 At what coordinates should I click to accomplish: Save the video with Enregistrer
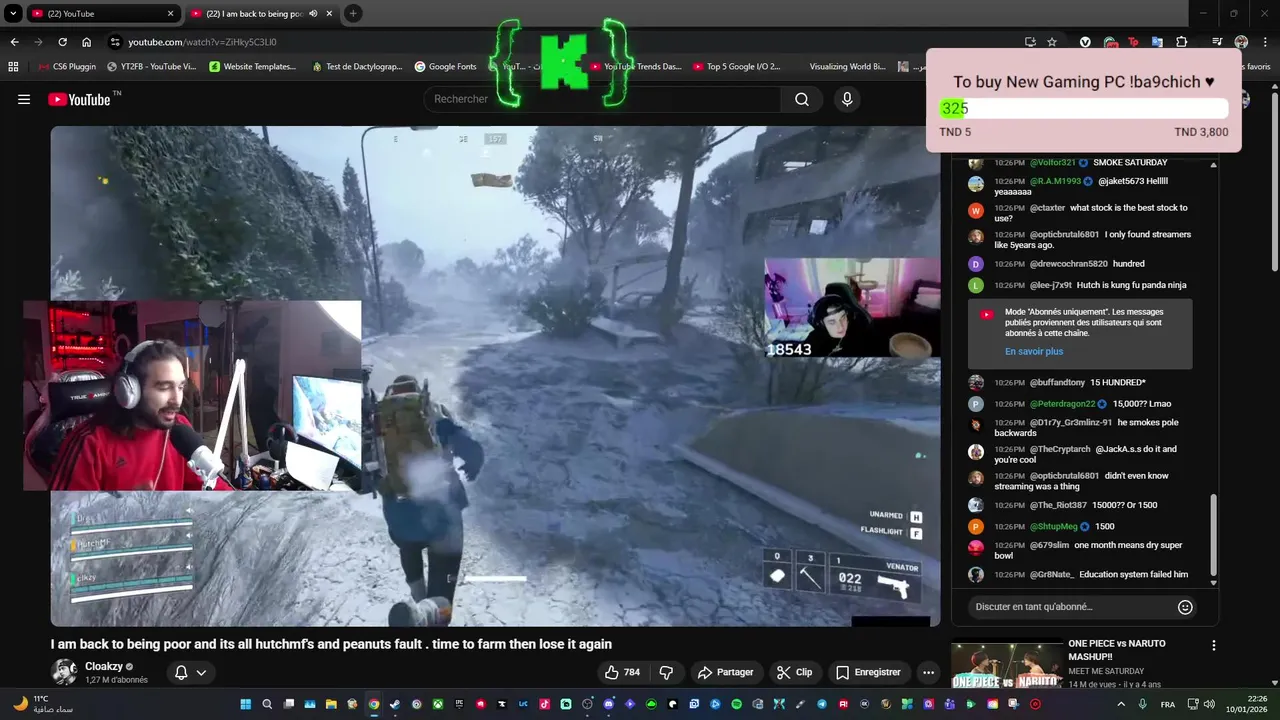click(868, 672)
